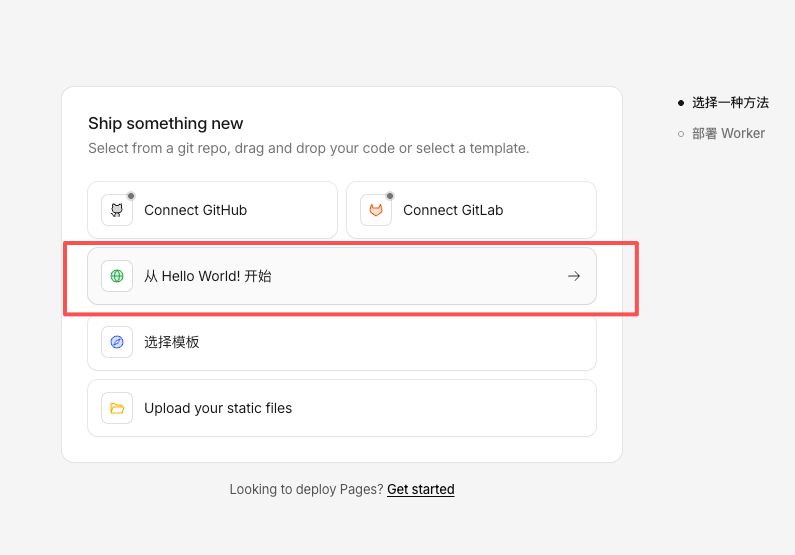The width and height of the screenshot is (795, 555).
Task: Open the 选择模板 template option
Action: pos(172,342)
